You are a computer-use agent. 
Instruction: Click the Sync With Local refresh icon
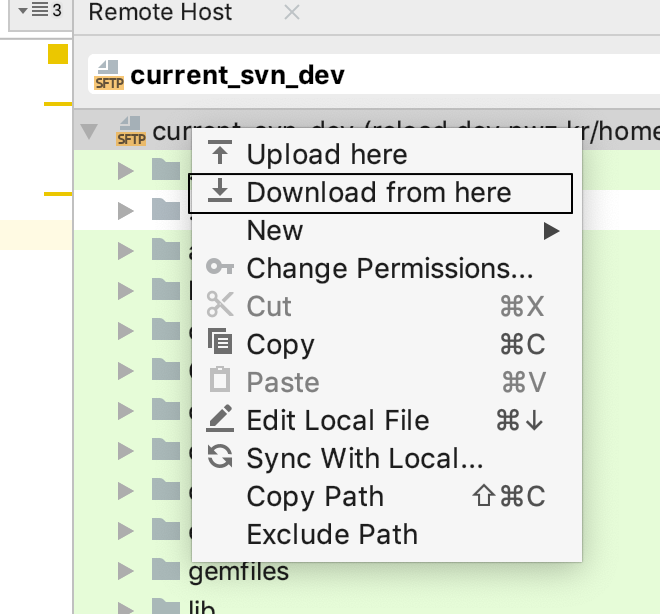click(x=220, y=457)
